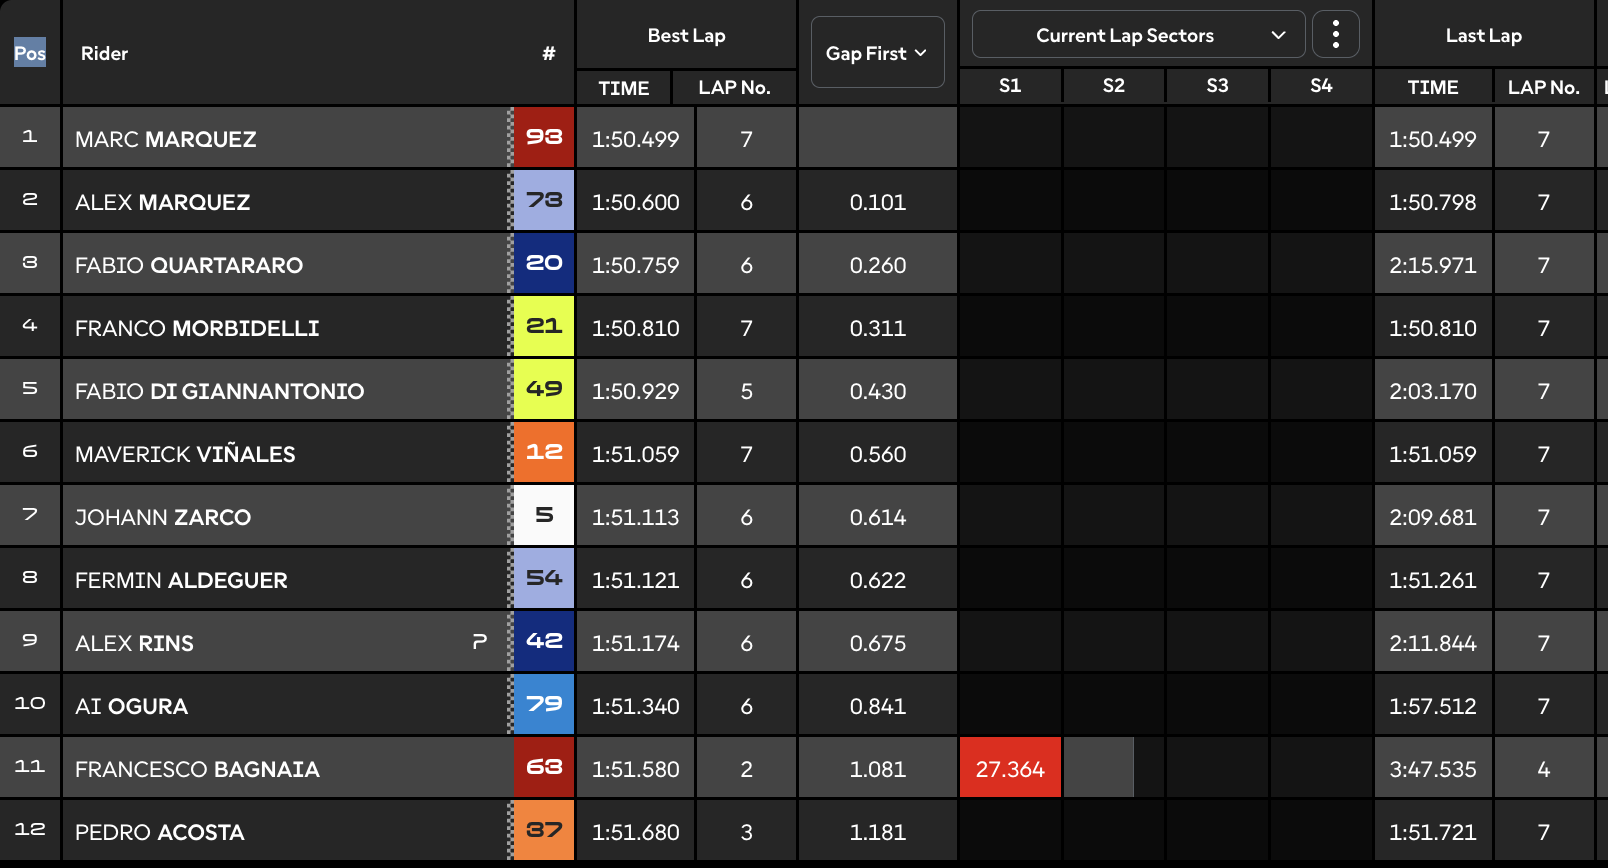Click the Last Lap LAP No. subheader
The height and width of the screenshot is (868, 1608).
pyautogui.click(x=1543, y=87)
